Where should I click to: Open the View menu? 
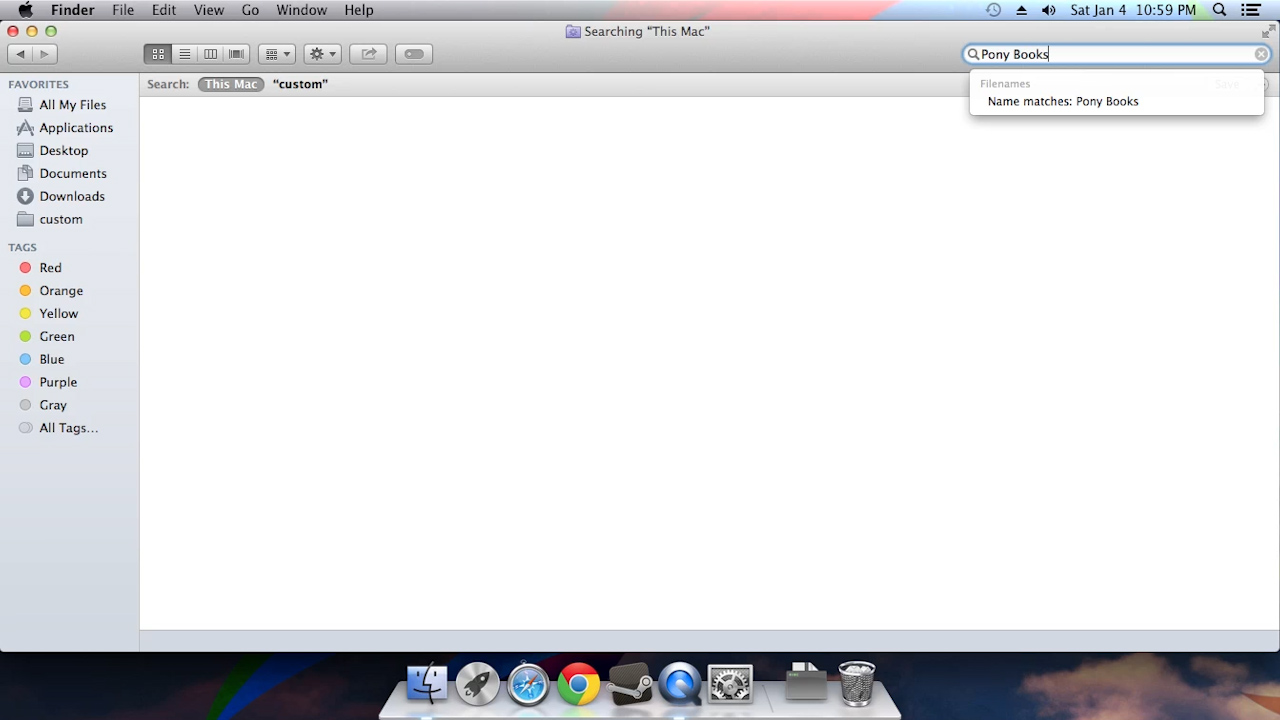209,10
